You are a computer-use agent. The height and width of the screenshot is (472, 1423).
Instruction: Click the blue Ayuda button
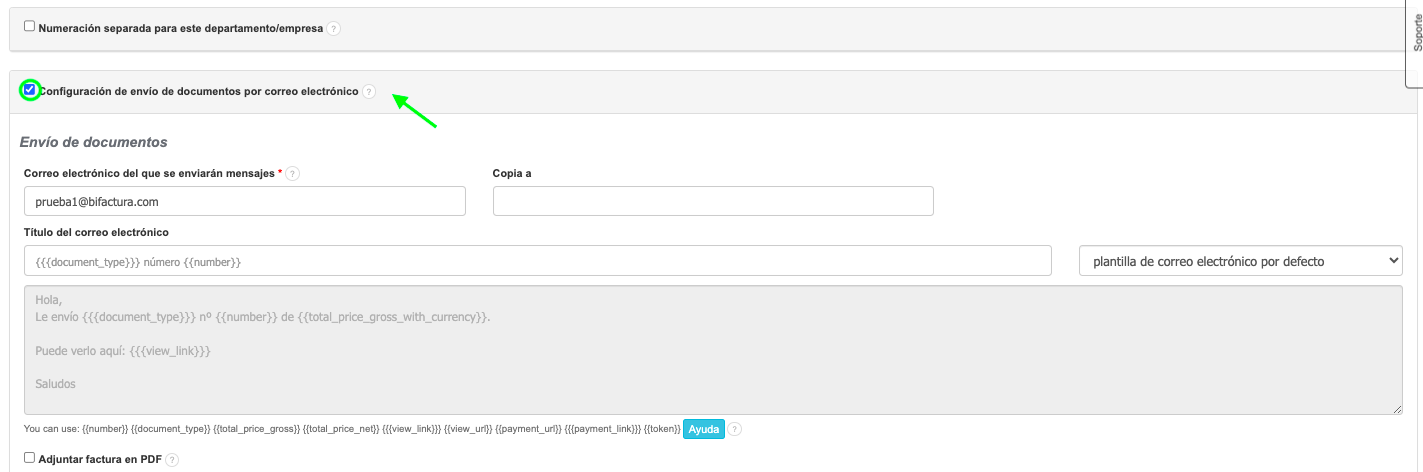pos(703,430)
